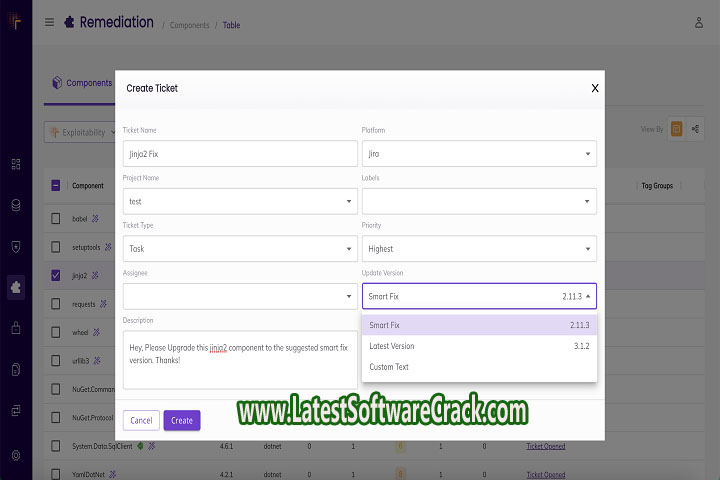720x480 pixels.
Task: Click the shield icon in sidebar
Action: point(15,246)
